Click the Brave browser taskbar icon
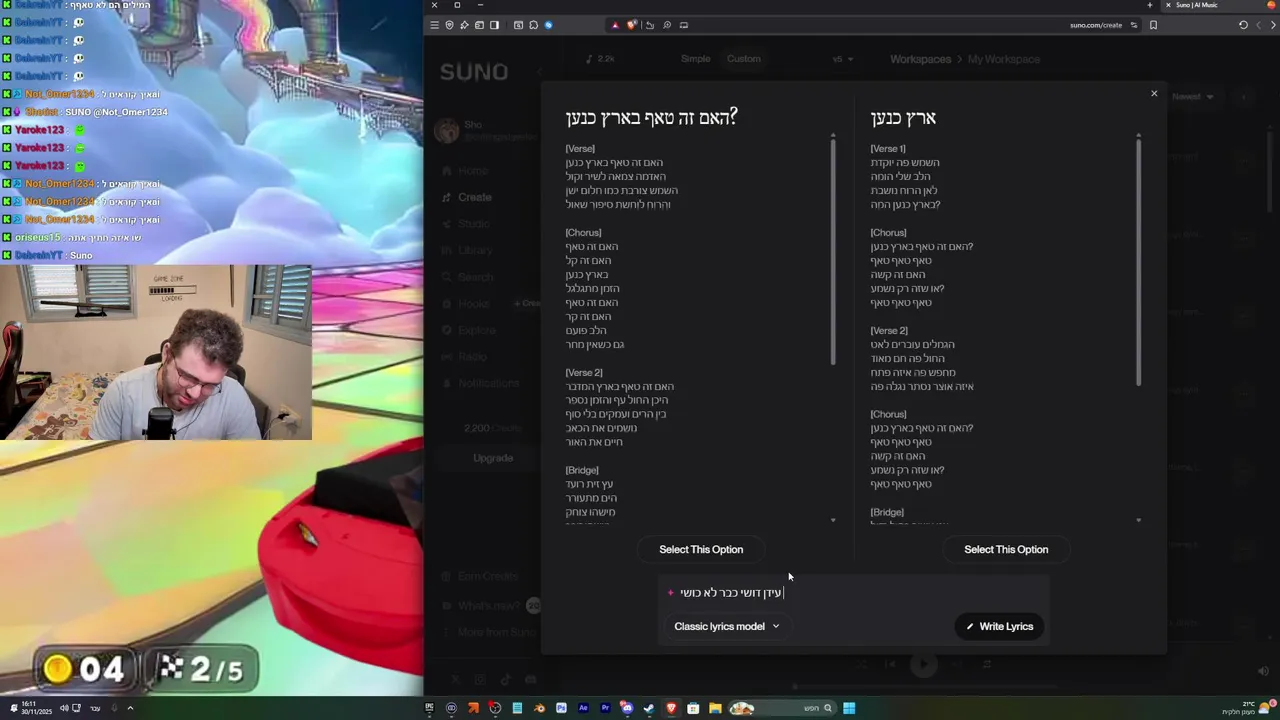The width and height of the screenshot is (1280, 720). tap(671, 708)
